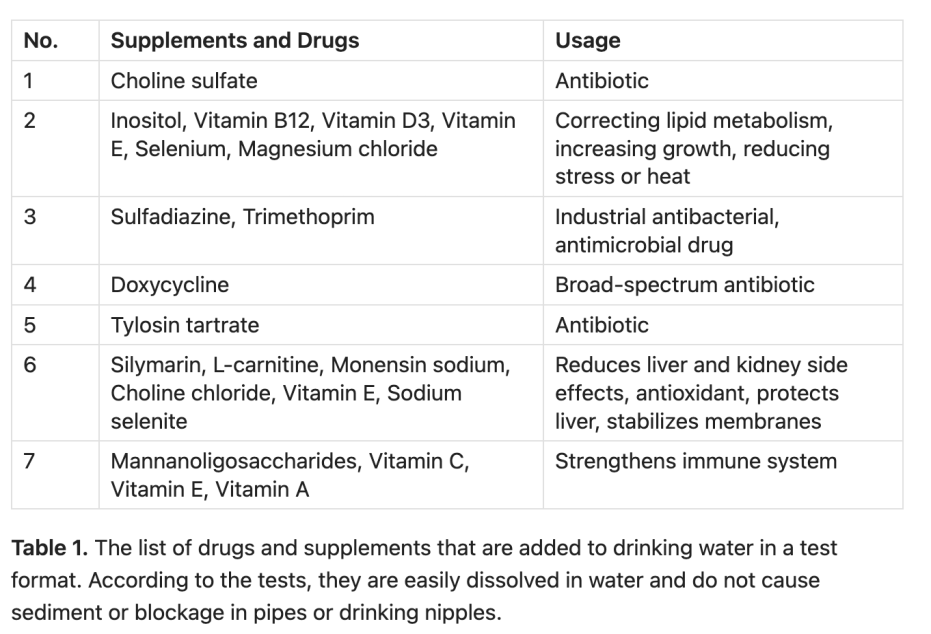Select the "Tylosin tartrate" cell
Image resolution: width=931 pixels, height=634 pixels.
coord(185,325)
